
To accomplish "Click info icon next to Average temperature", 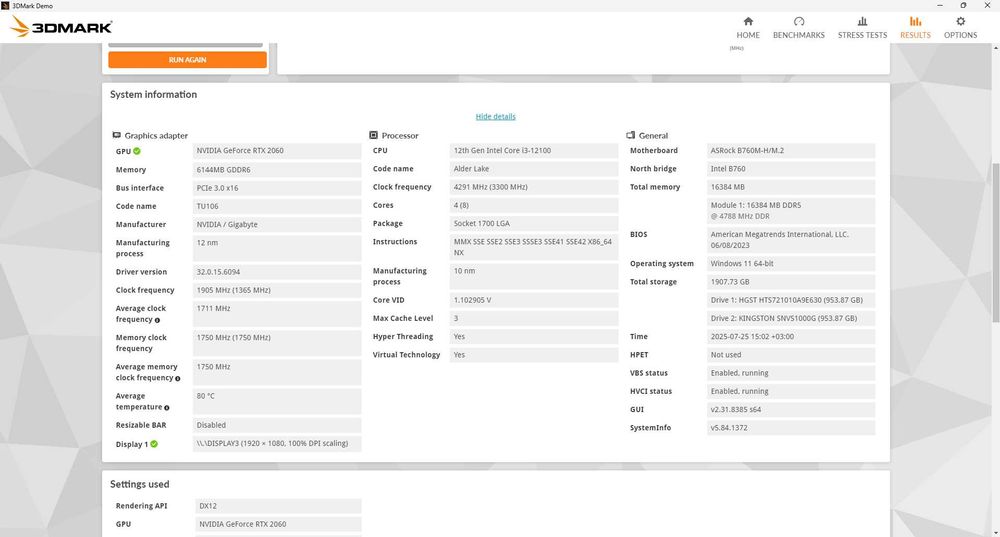I will click(166, 408).
